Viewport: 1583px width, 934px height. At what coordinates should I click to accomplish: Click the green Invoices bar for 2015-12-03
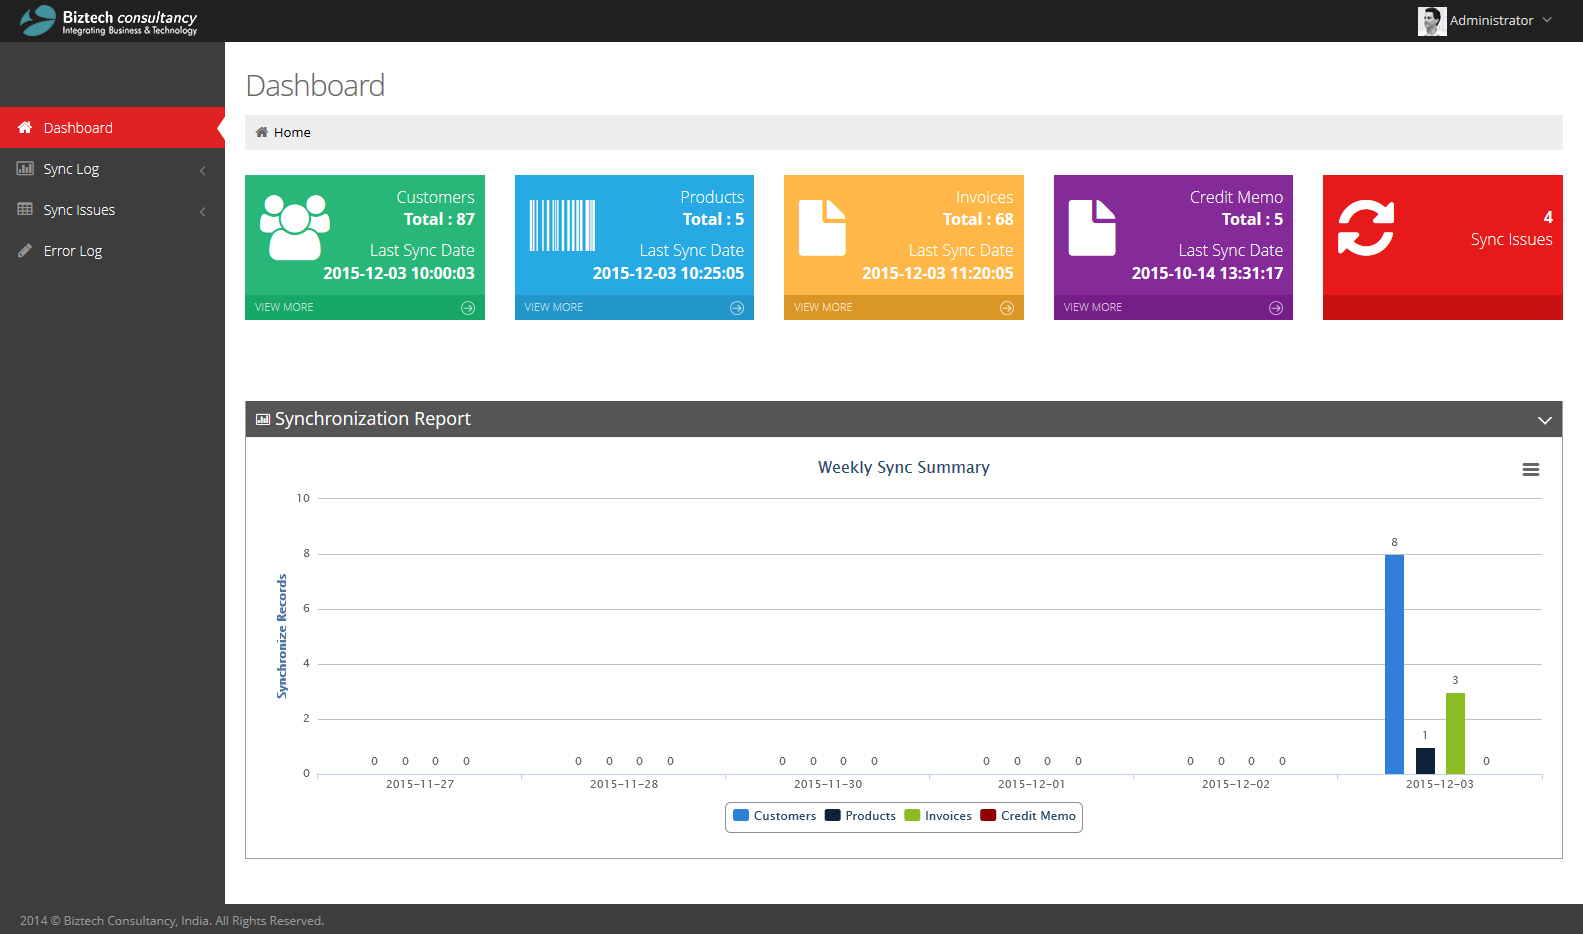point(1455,733)
